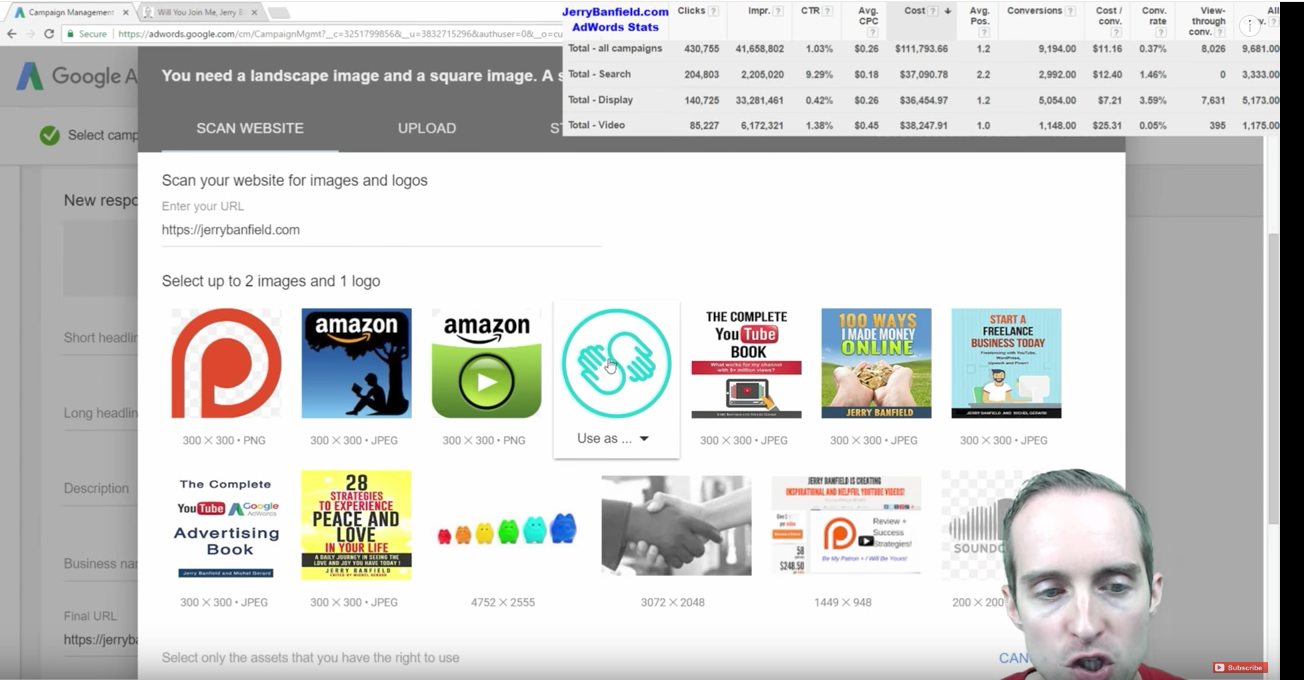Select the Patreon logo image
This screenshot has height=680, width=1304.
pos(226,363)
